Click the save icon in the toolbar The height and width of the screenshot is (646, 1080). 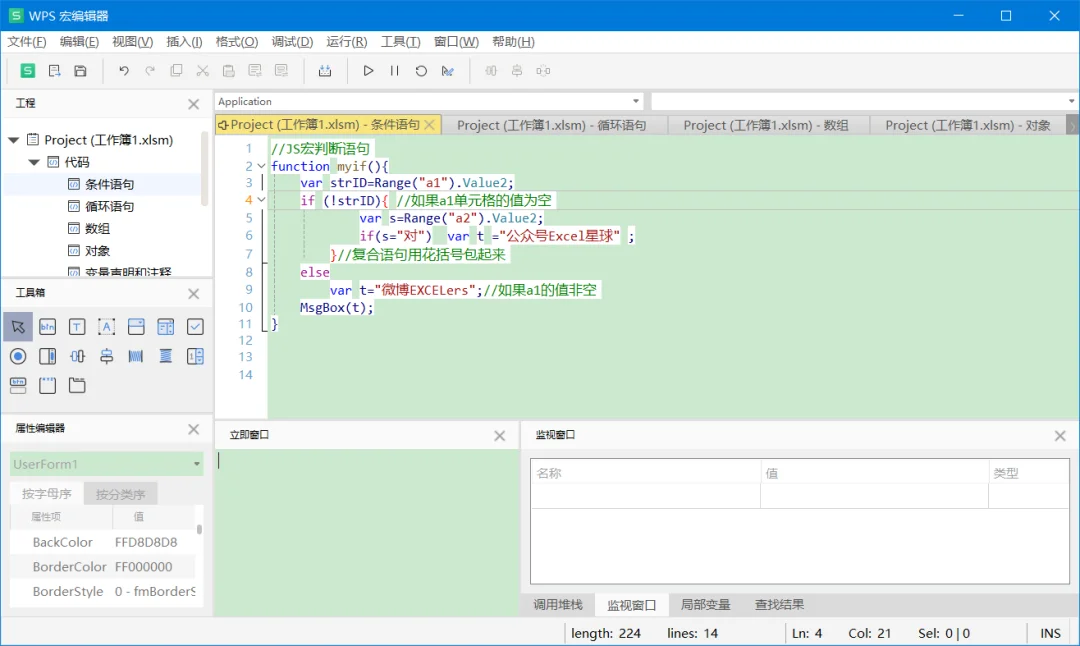point(81,71)
